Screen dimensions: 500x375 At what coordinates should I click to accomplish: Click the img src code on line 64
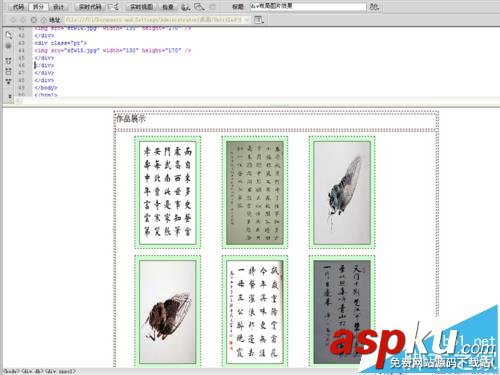tap(113, 50)
